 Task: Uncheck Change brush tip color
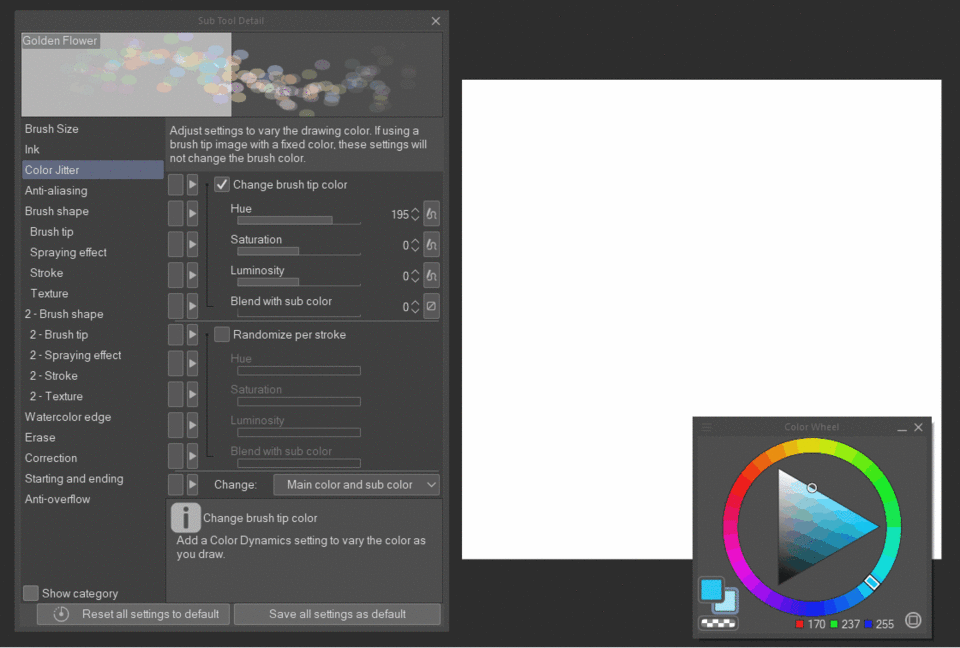[222, 184]
